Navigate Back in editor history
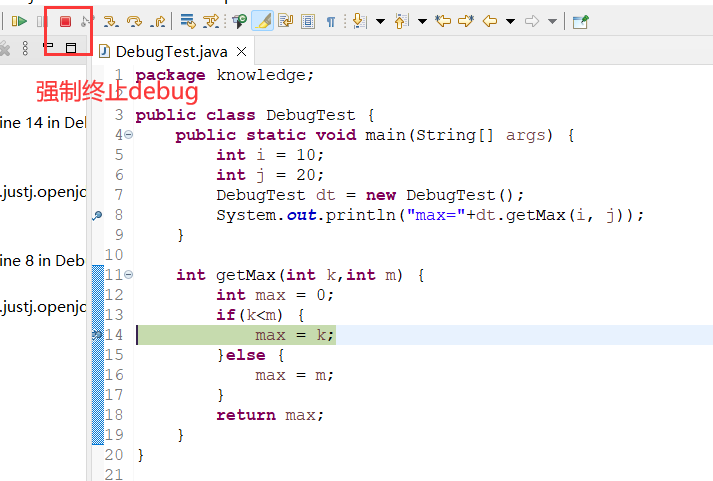 (490, 21)
